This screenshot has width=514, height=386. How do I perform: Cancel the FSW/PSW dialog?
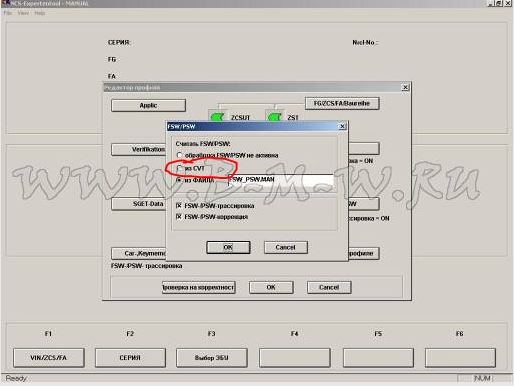(286, 247)
